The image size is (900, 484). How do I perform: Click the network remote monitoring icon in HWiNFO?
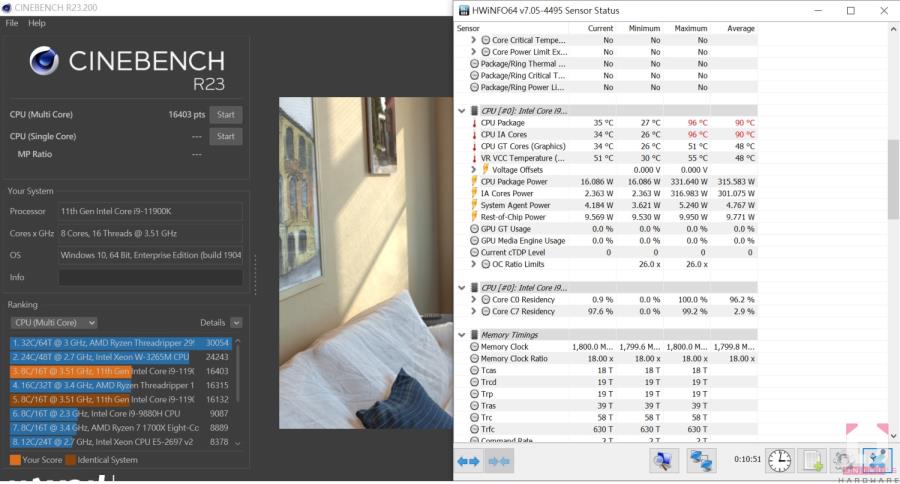coord(701,460)
